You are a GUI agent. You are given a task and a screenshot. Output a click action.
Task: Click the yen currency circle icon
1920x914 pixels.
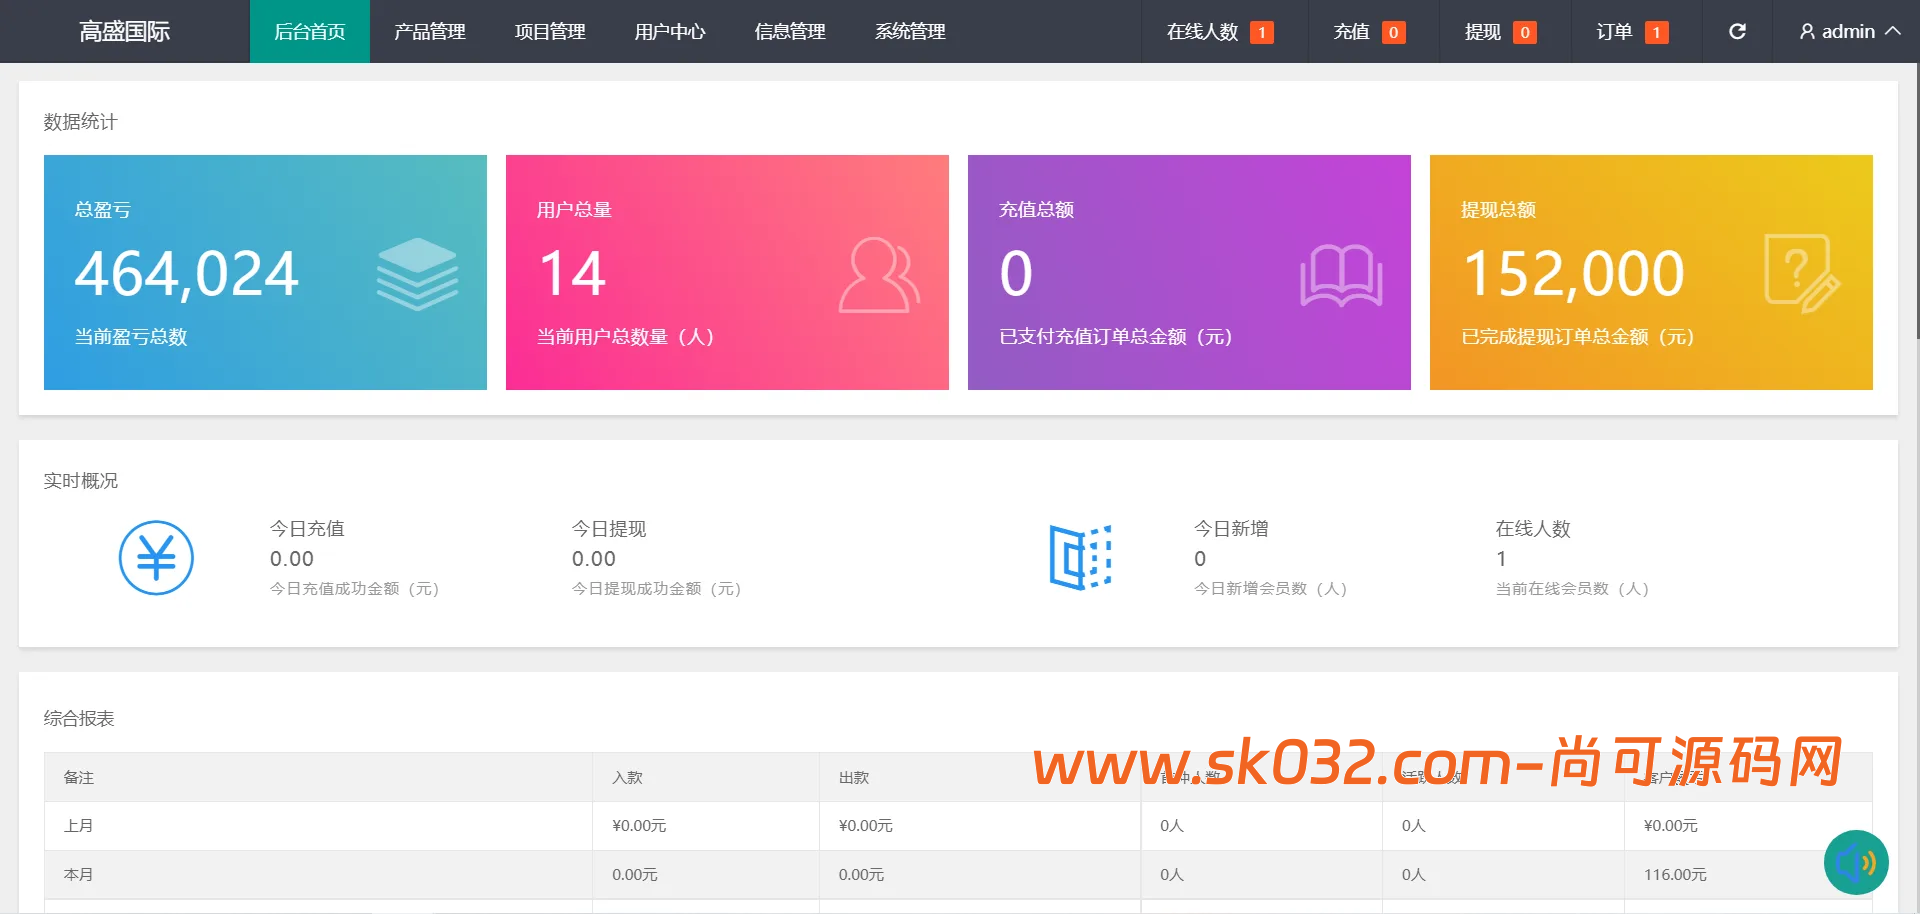[156, 558]
